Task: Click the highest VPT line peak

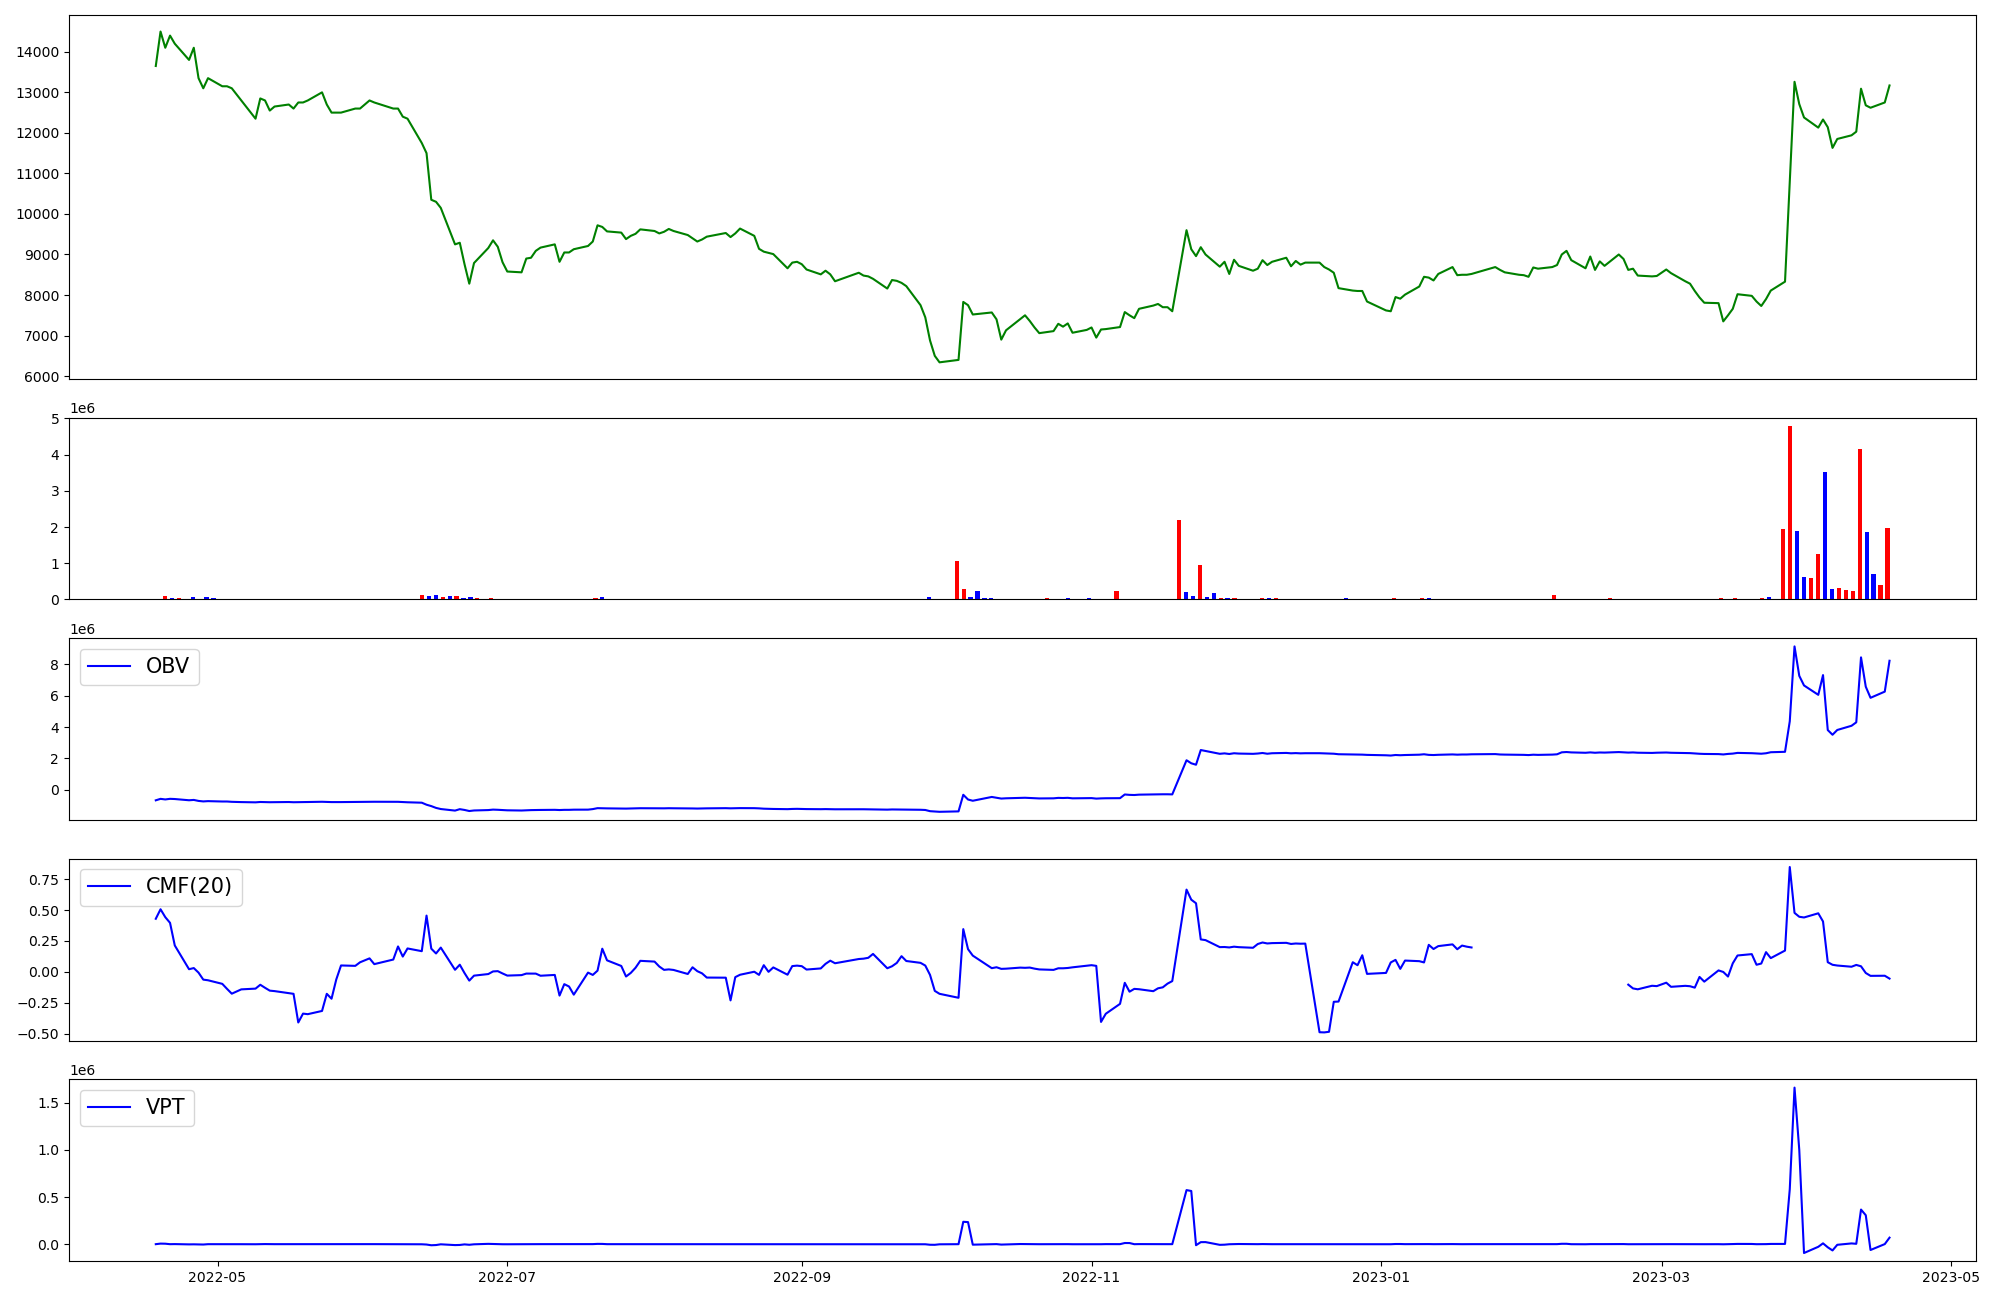Action: 1794,1089
